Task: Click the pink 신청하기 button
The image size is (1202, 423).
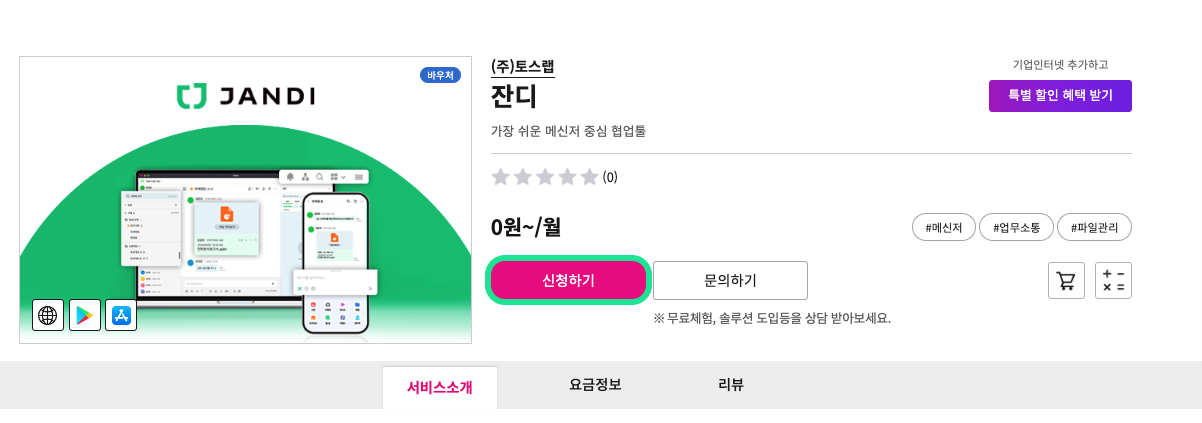Action: (568, 280)
